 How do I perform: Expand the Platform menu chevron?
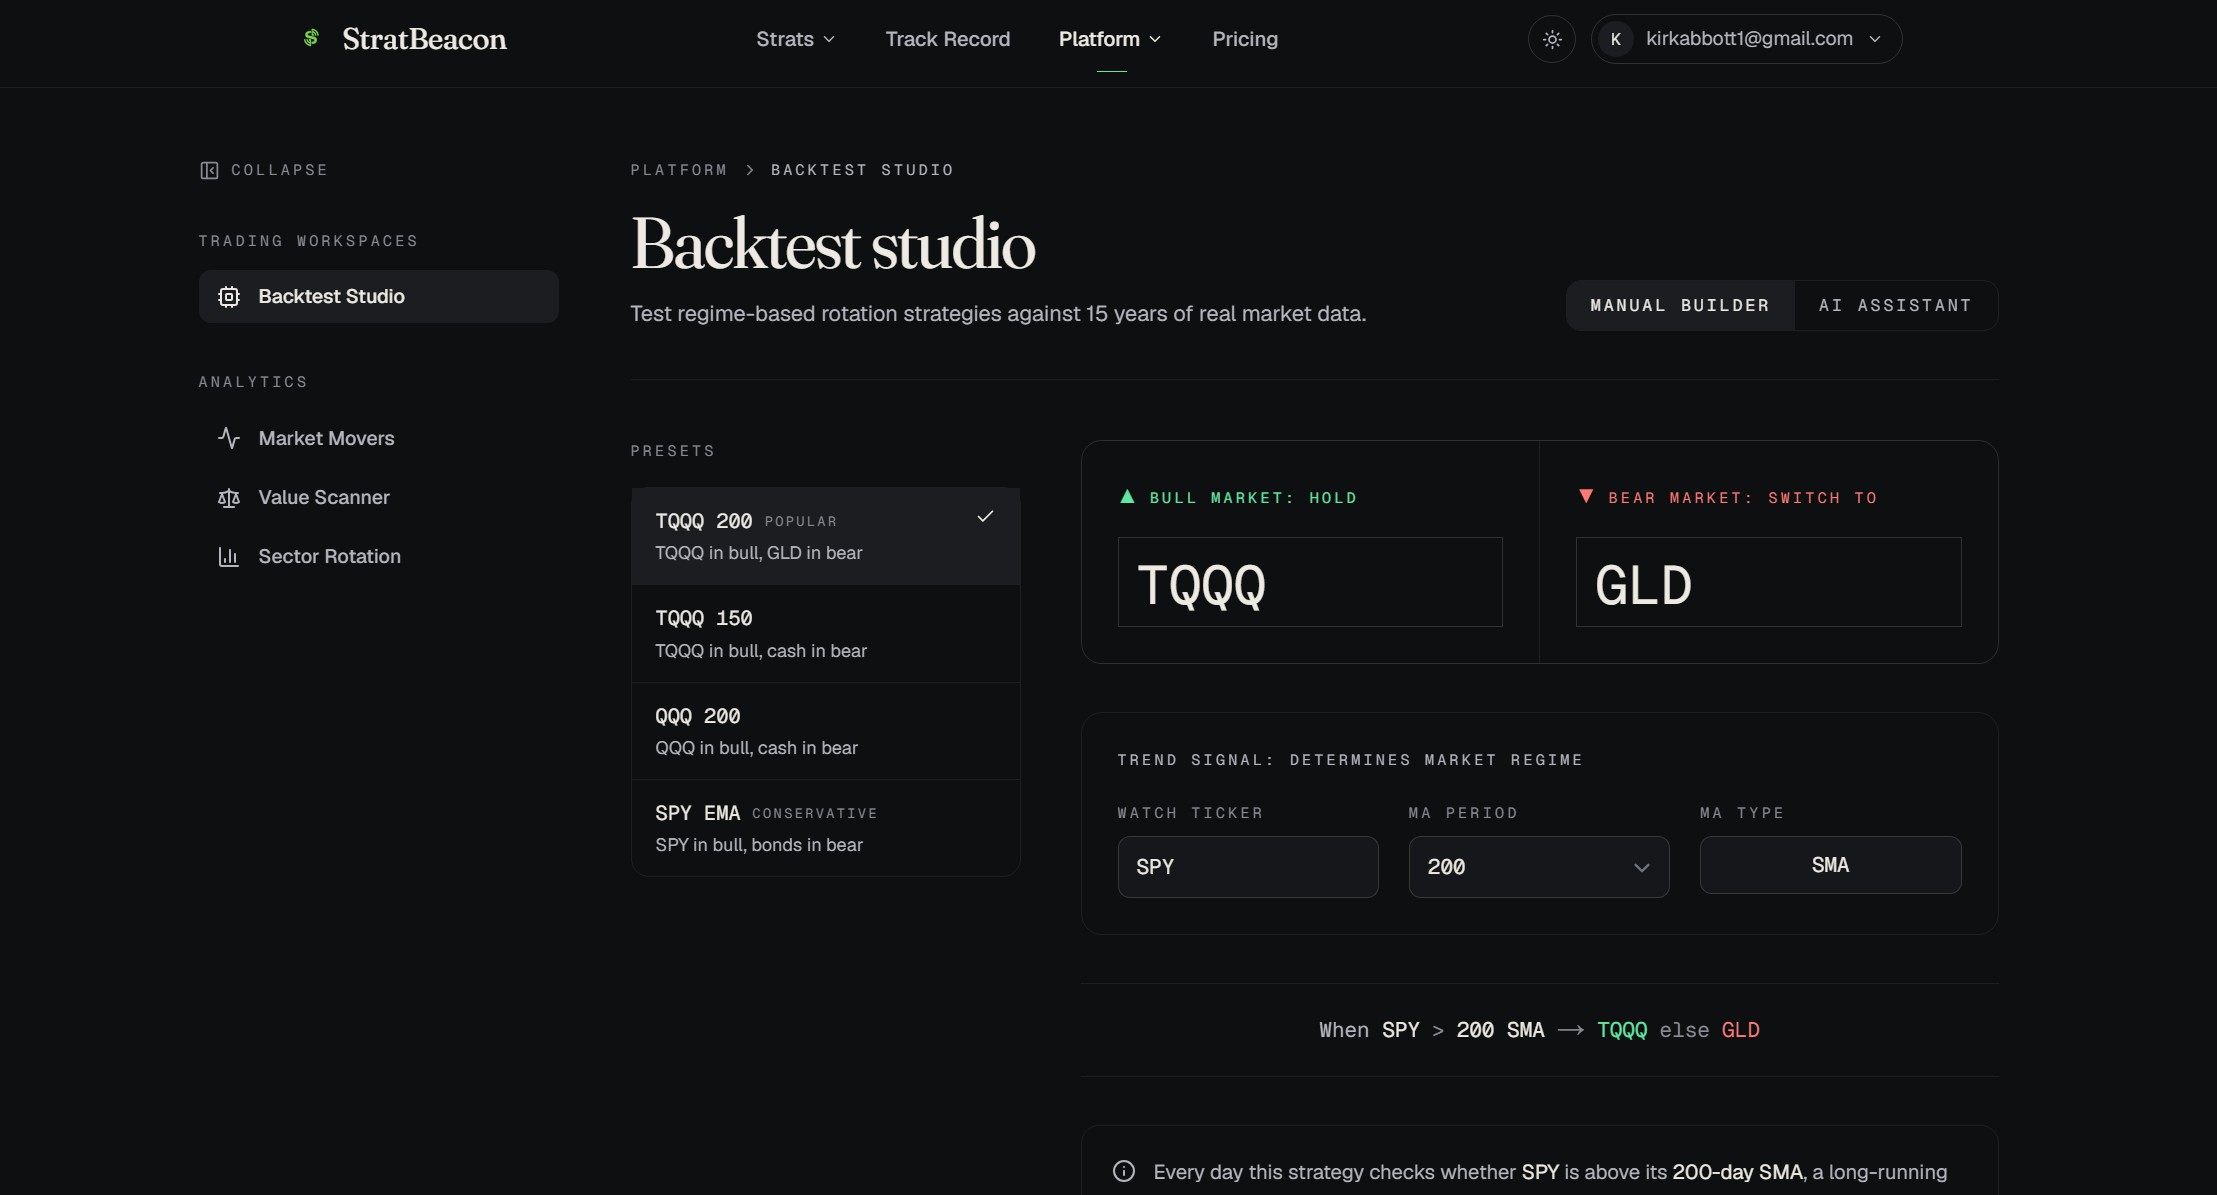(1155, 39)
